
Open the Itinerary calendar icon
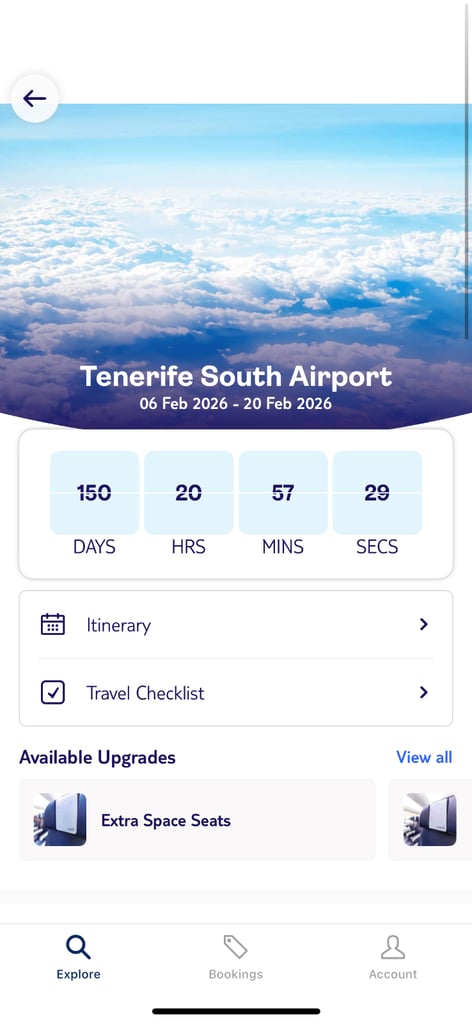click(53, 624)
